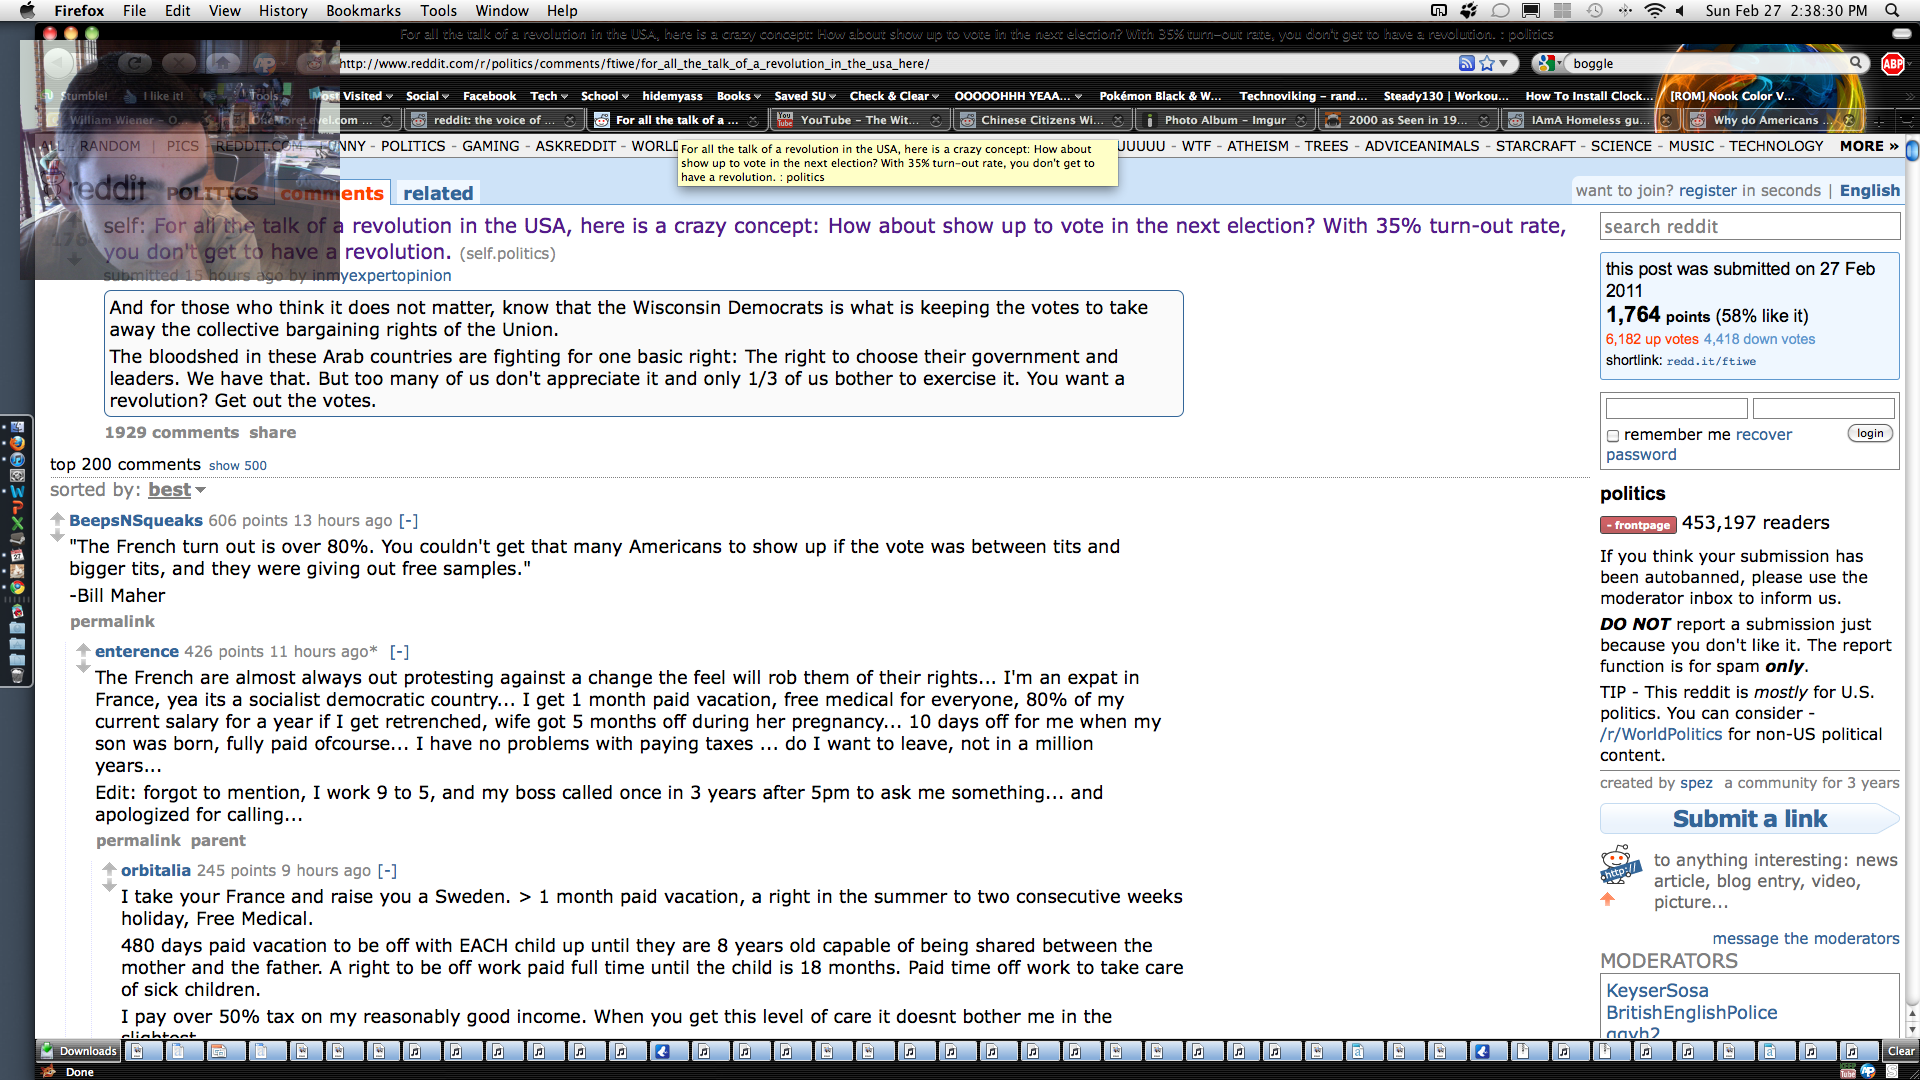This screenshot has width=1920, height=1080.
Task: Bookmark page with the star icon
Action: [1487, 63]
